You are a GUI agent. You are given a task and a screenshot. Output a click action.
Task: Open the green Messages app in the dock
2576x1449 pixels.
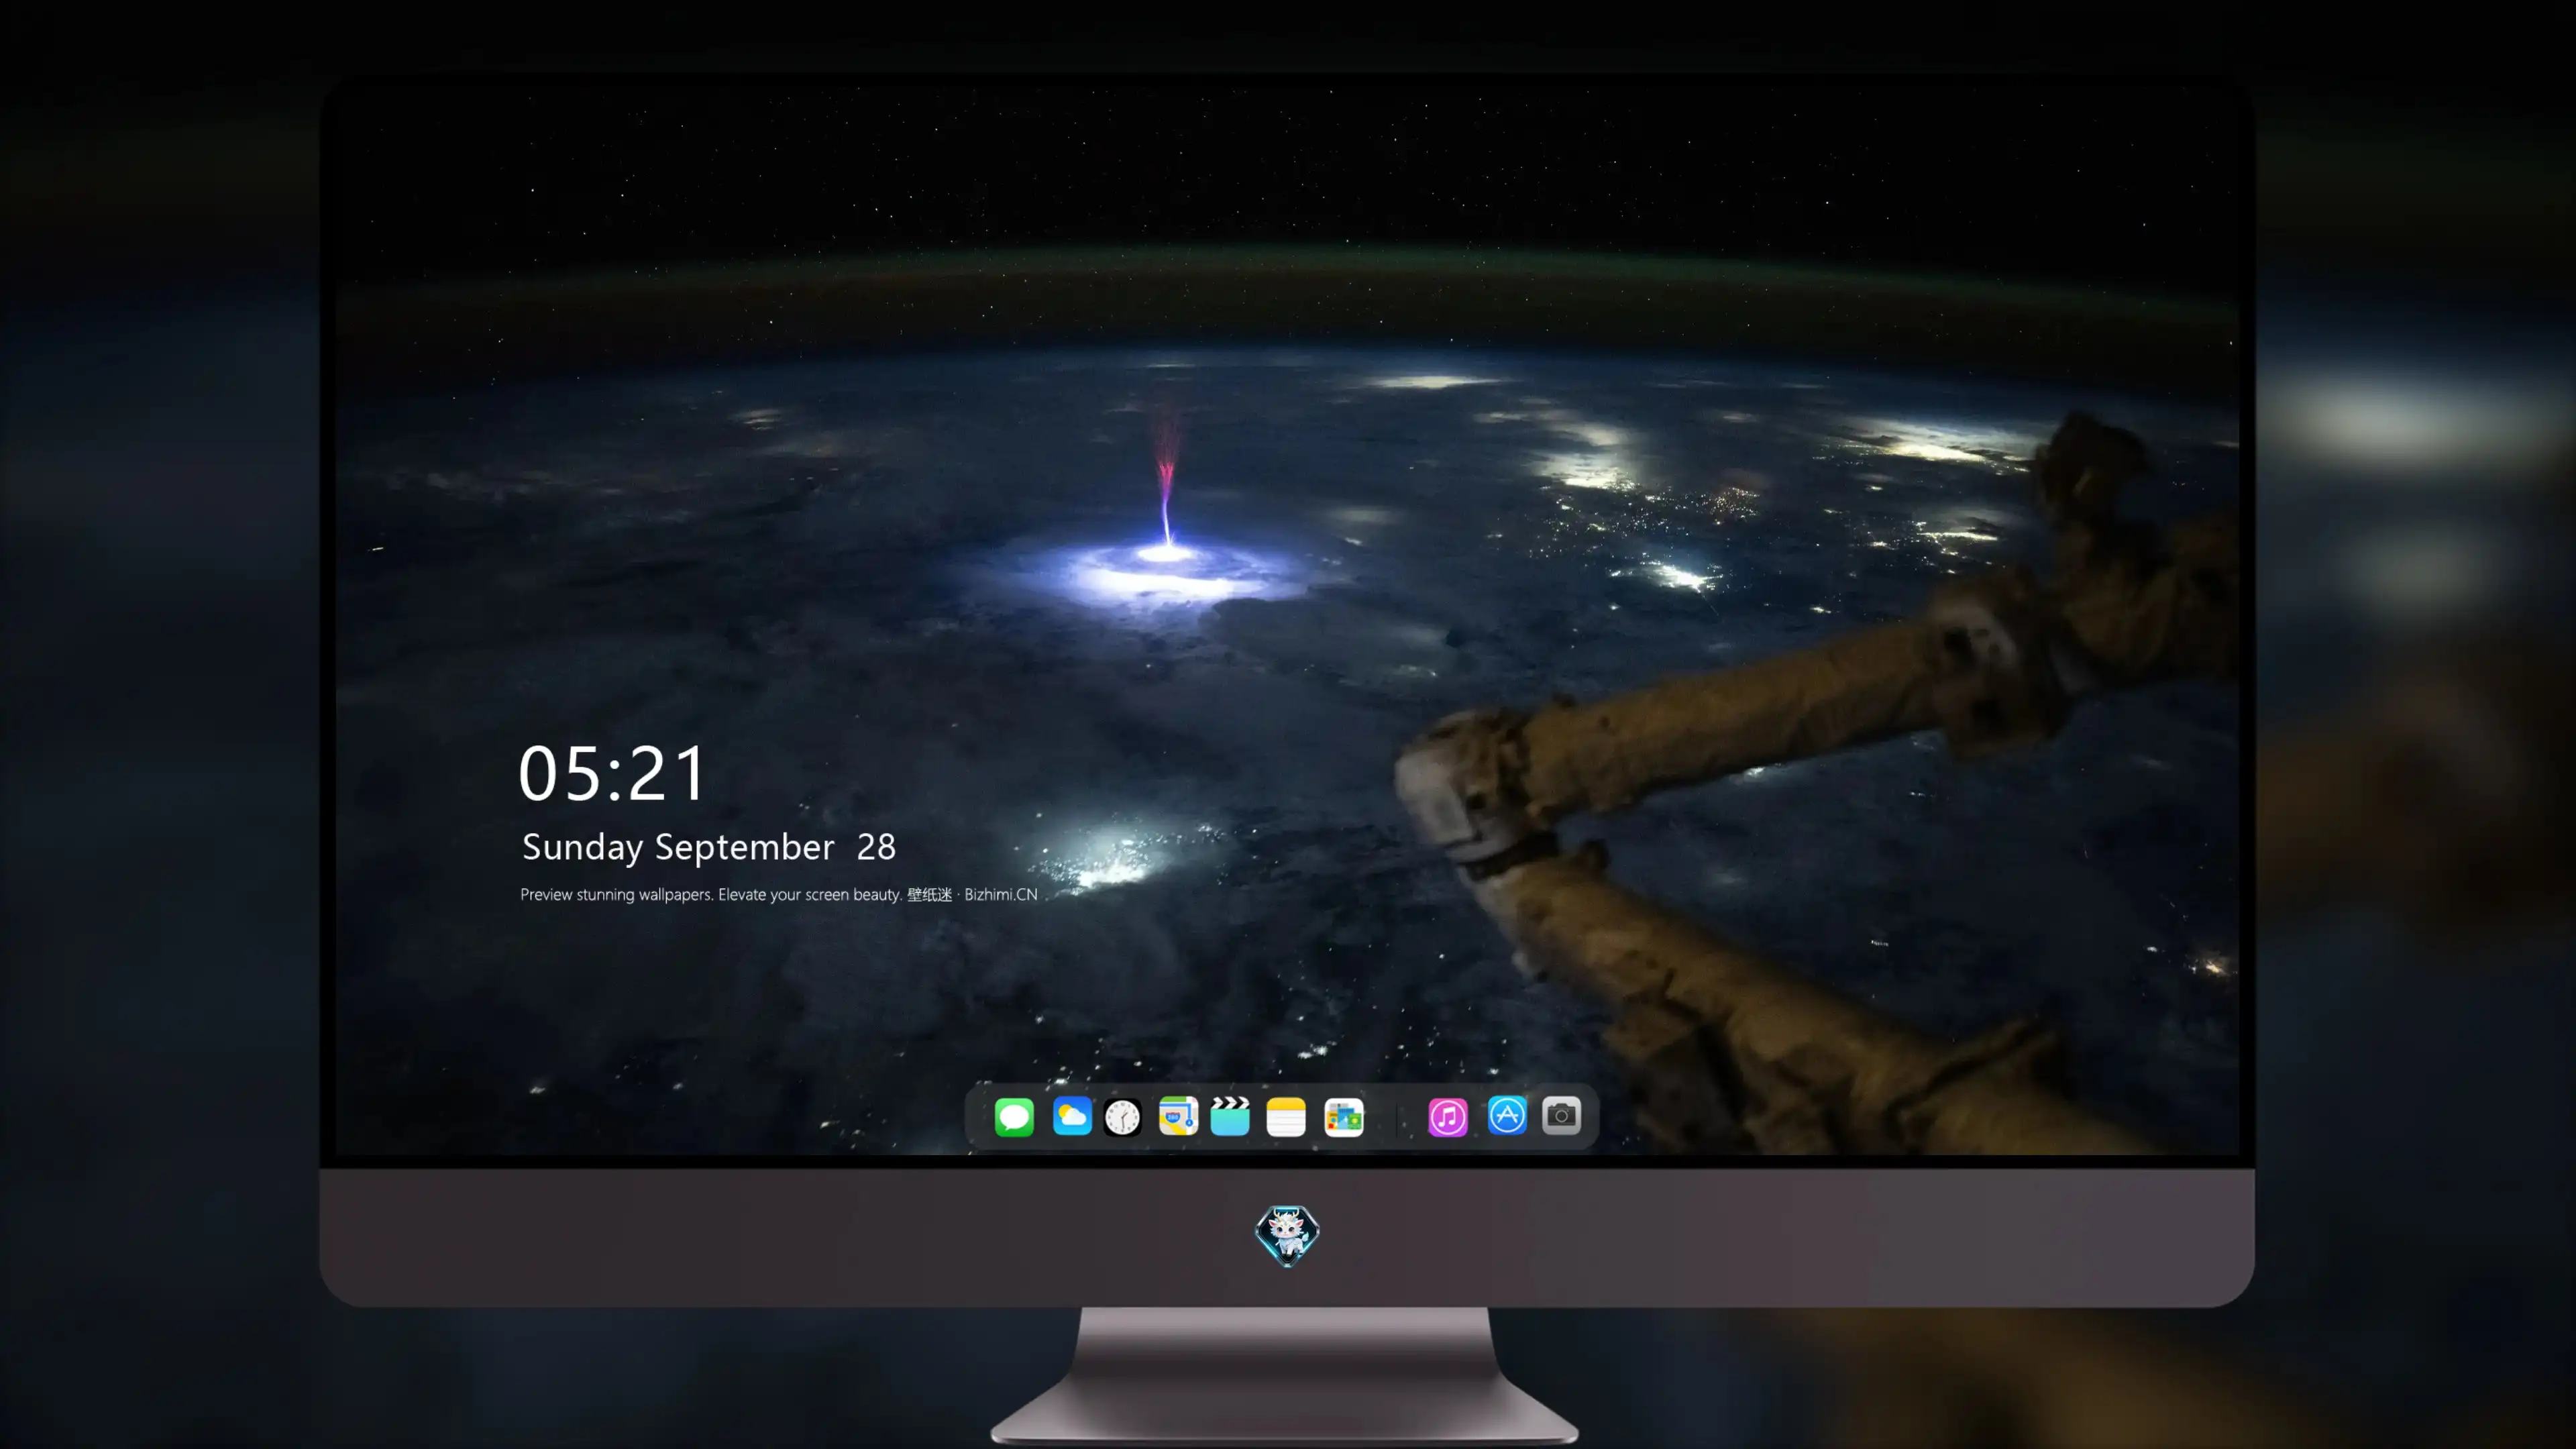point(1014,1117)
